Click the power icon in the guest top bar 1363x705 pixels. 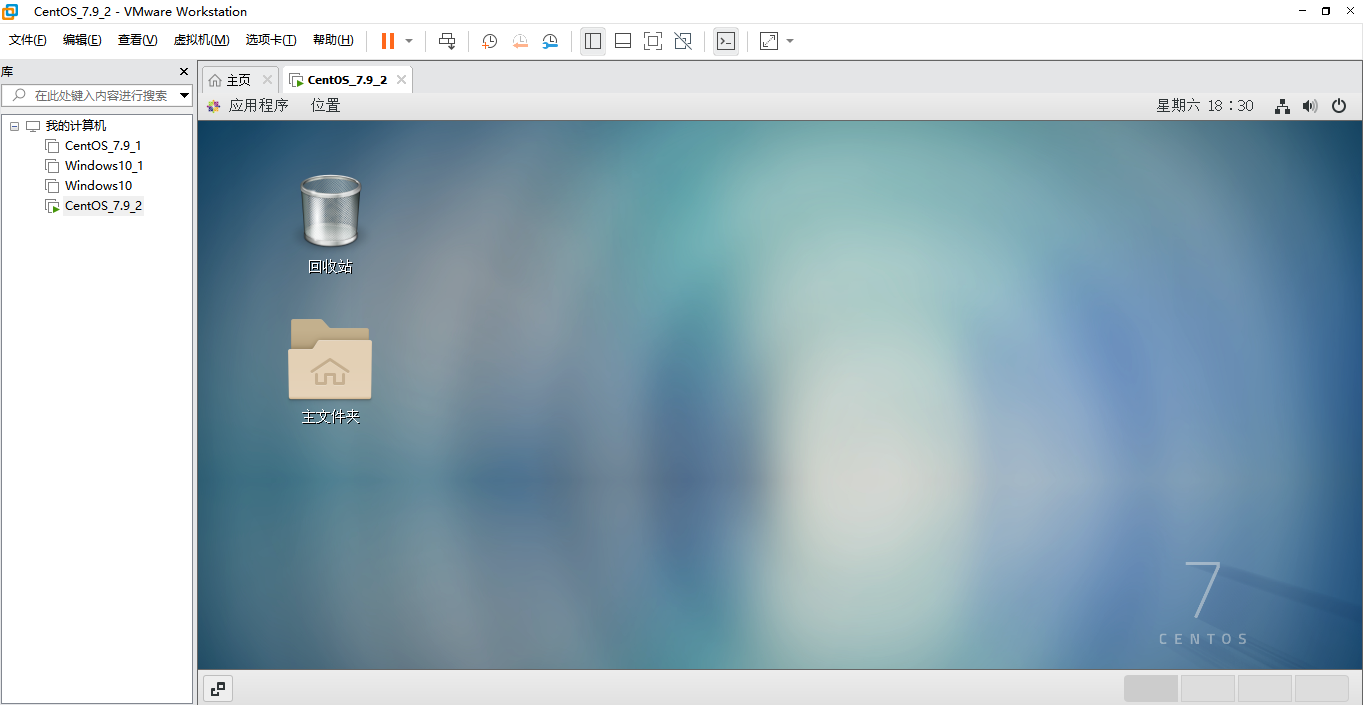(x=1339, y=105)
